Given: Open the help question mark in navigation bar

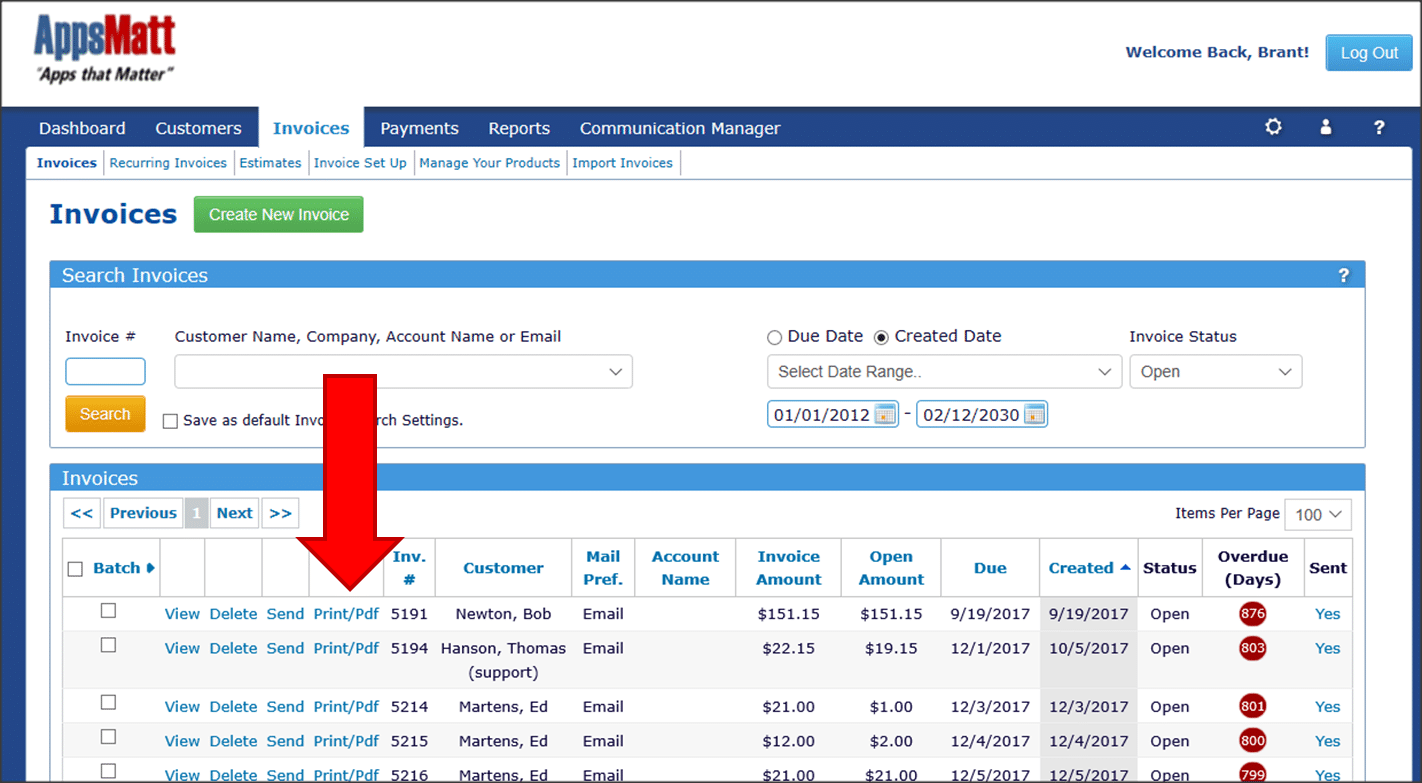Looking at the screenshot, I should (x=1379, y=127).
